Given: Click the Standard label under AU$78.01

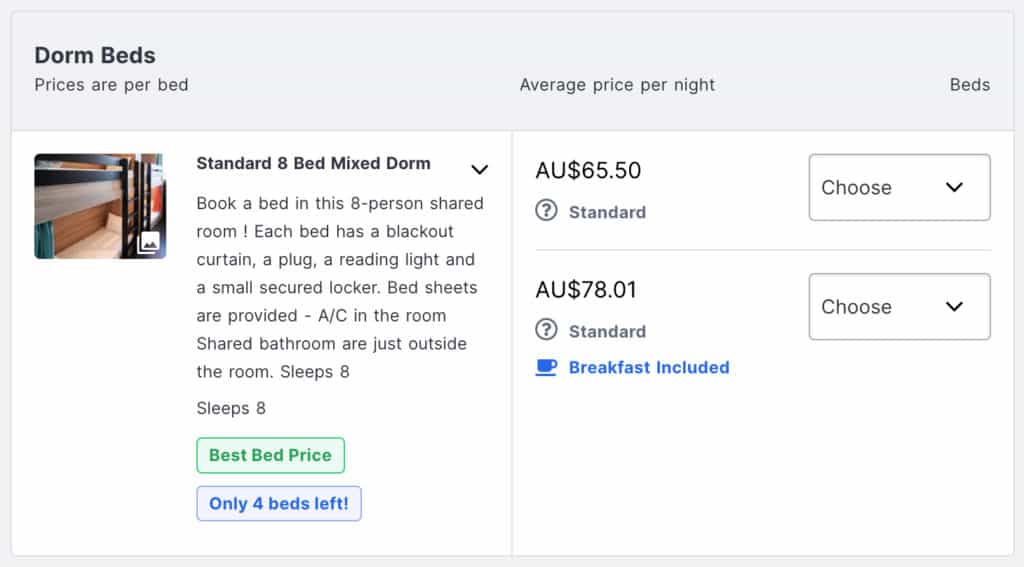Looking at the screenshot, I should click(607, 331).
